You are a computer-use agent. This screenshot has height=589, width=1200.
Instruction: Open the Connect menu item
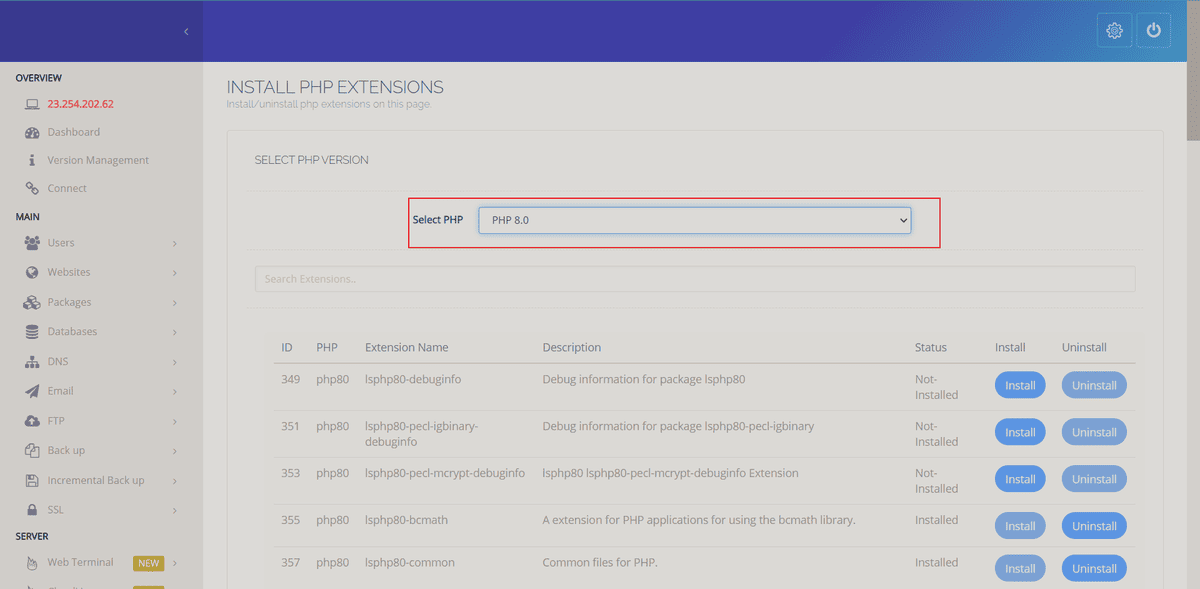coord(67,188)
